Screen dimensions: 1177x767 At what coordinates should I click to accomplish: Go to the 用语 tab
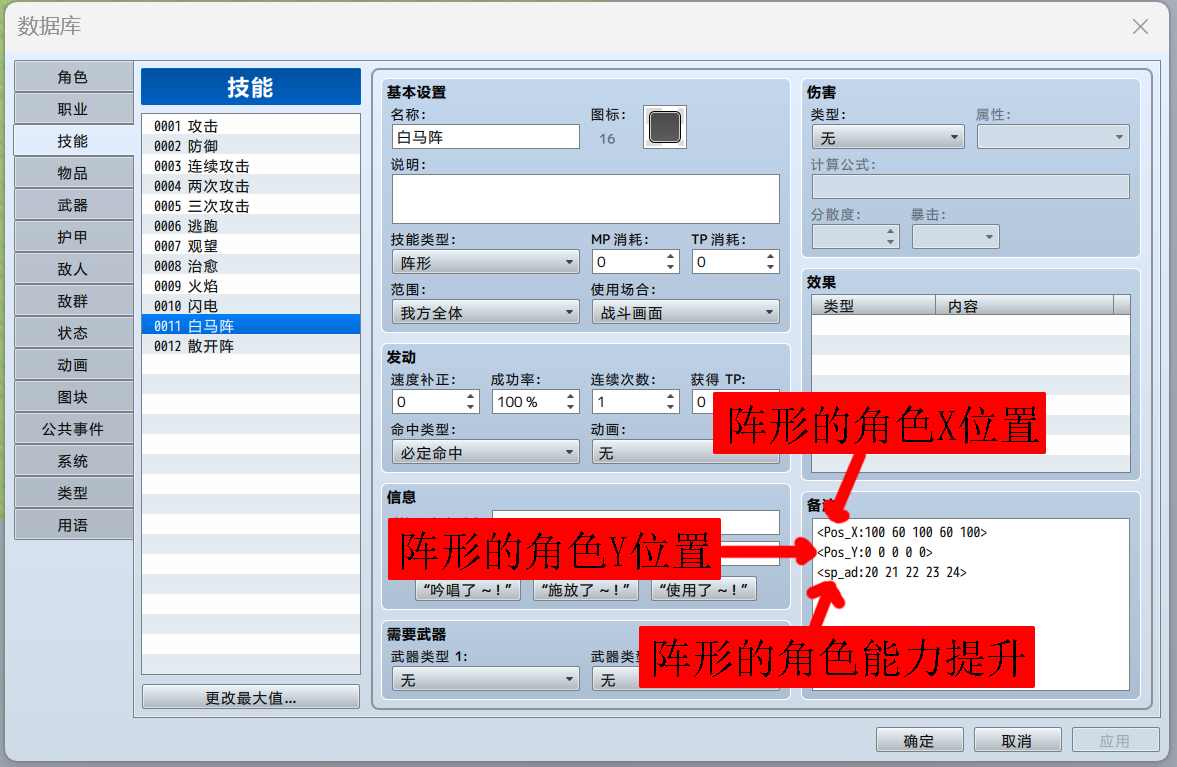click(x=74, y=525)
